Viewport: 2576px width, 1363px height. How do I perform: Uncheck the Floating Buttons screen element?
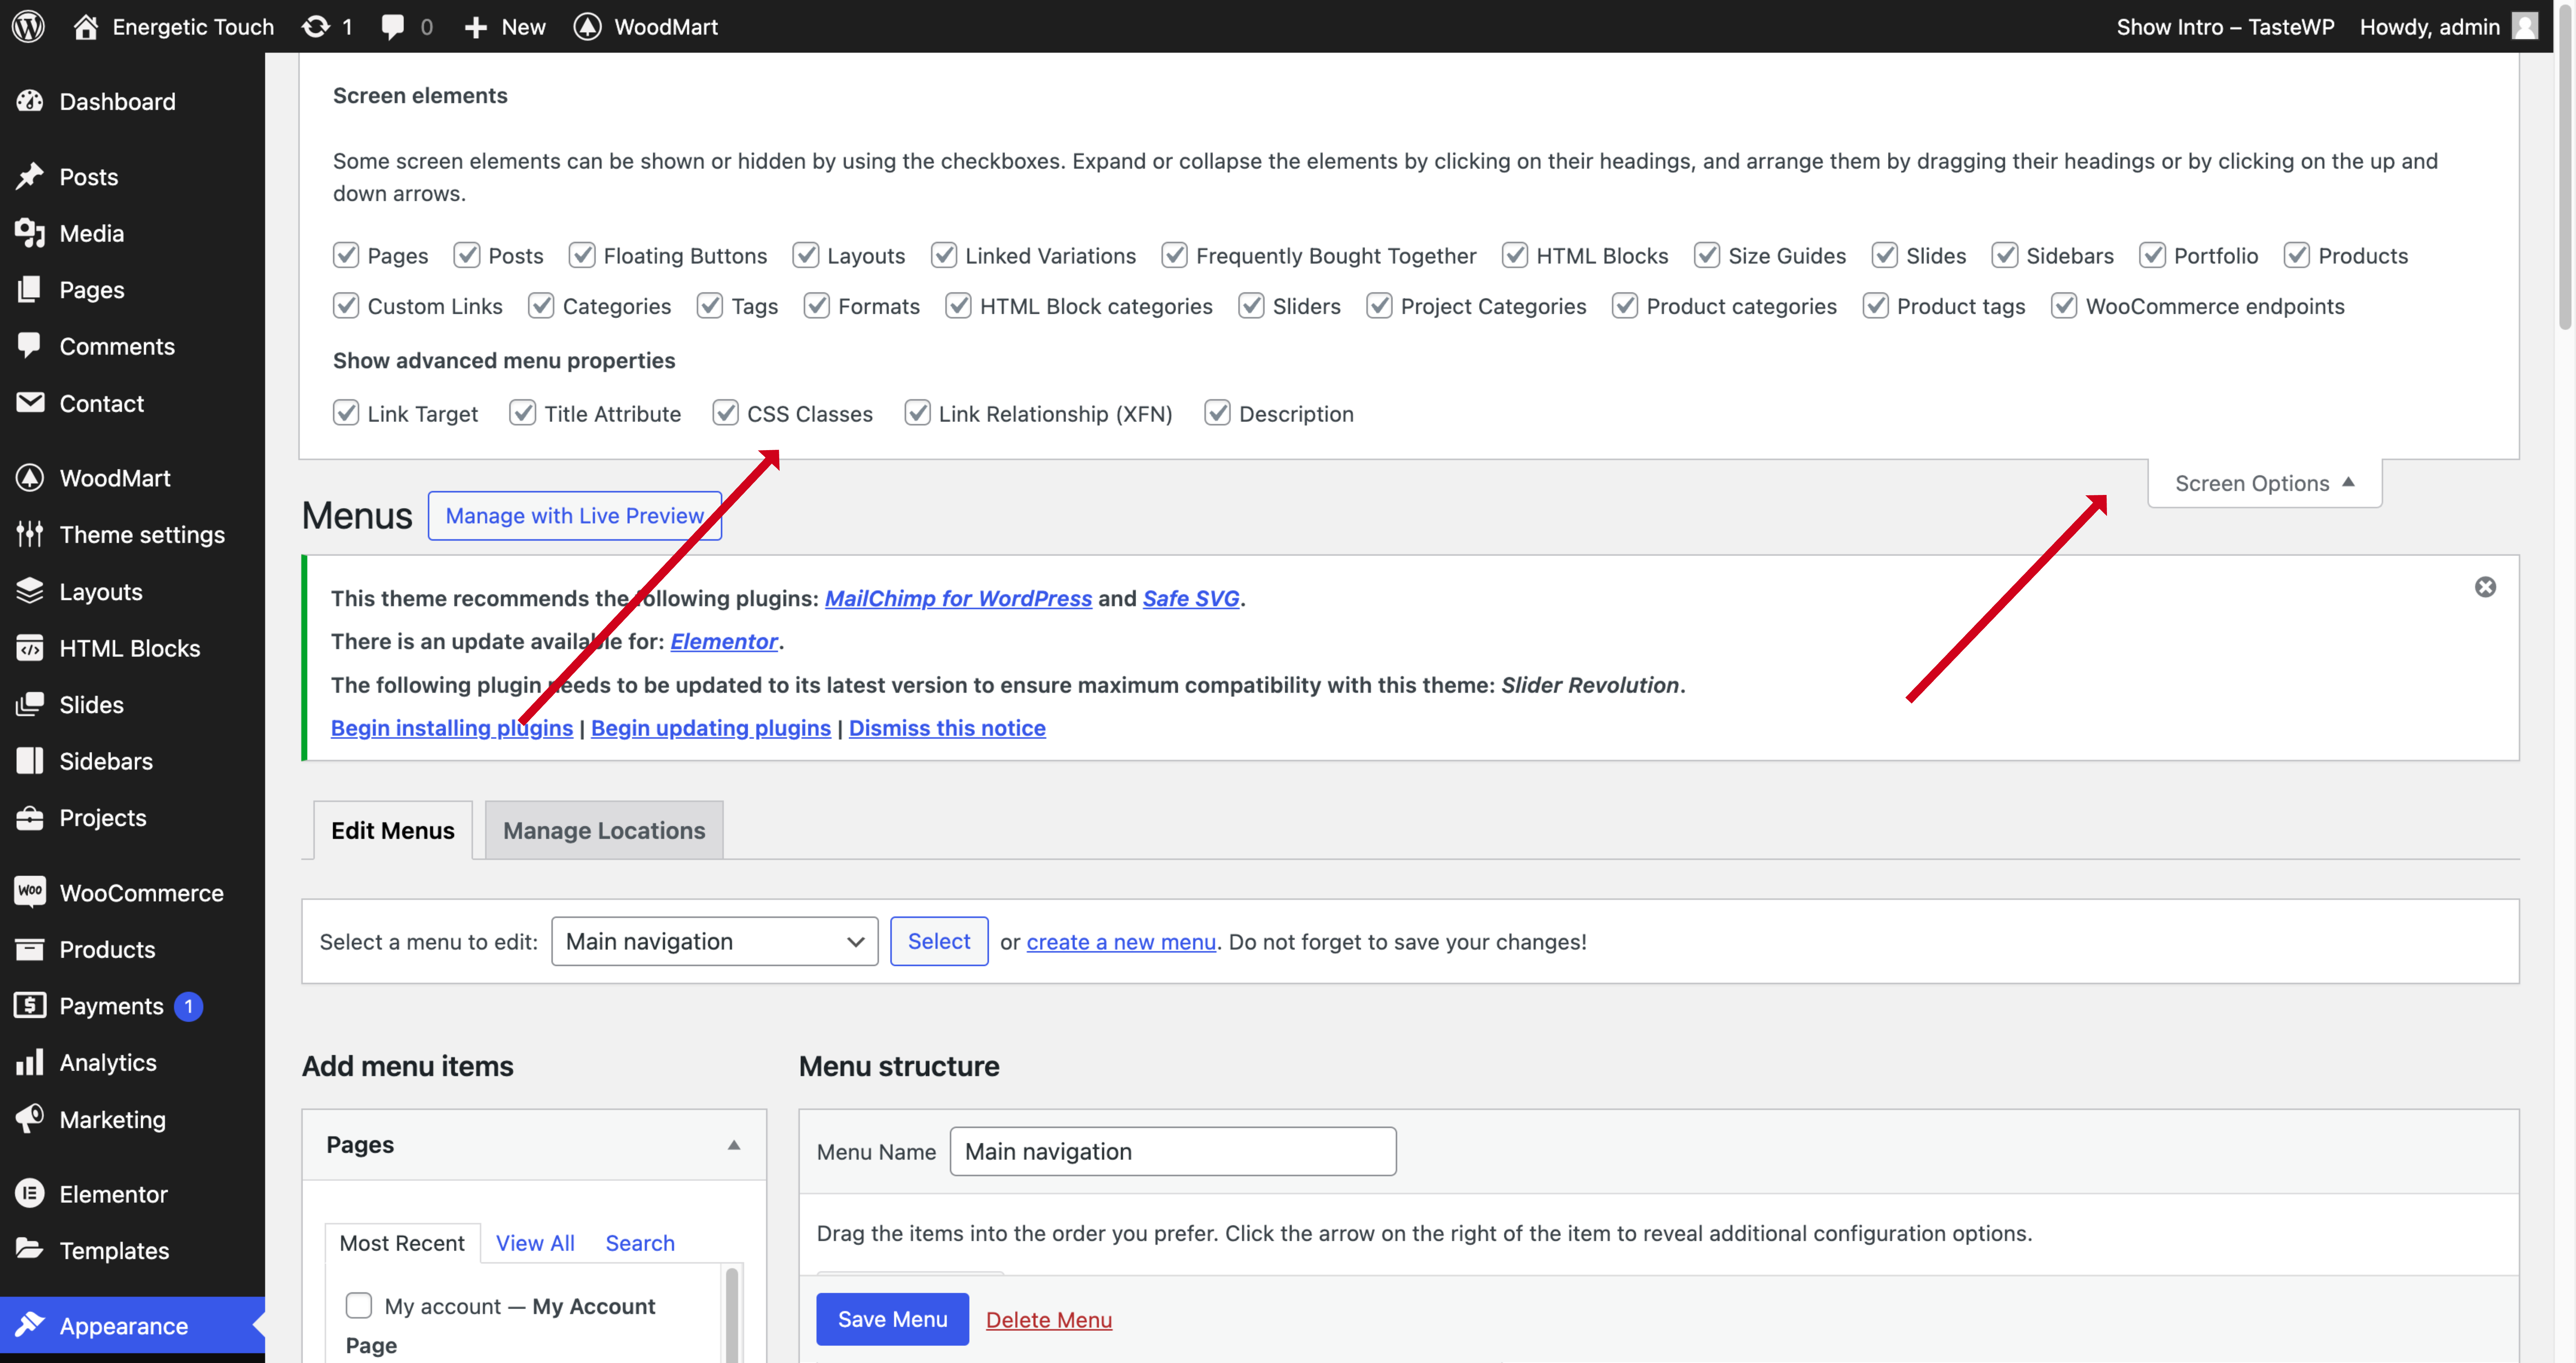pyautogui.click(x=582, y=255)
